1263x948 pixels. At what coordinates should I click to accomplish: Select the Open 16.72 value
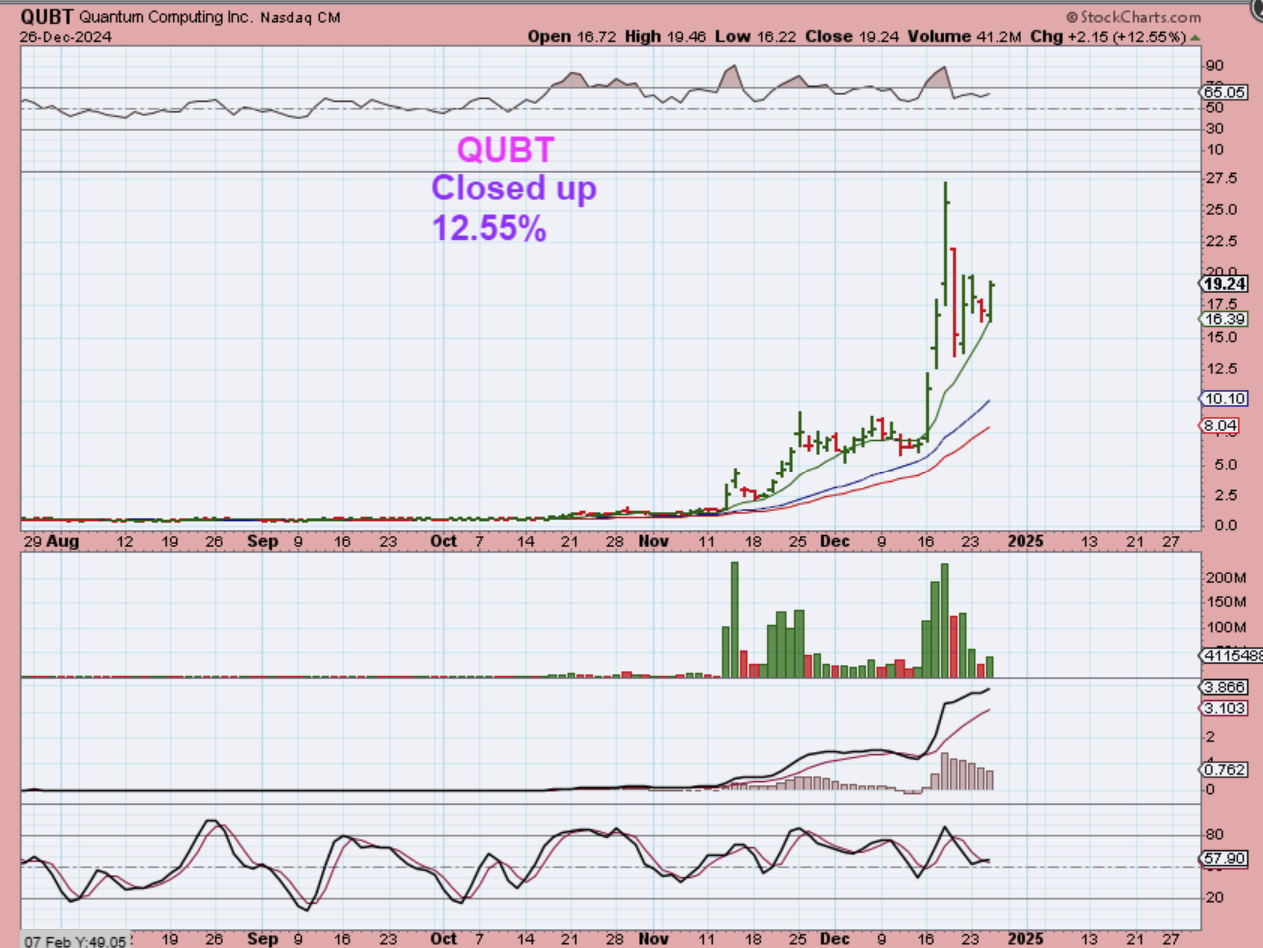(x=572, y=37)
